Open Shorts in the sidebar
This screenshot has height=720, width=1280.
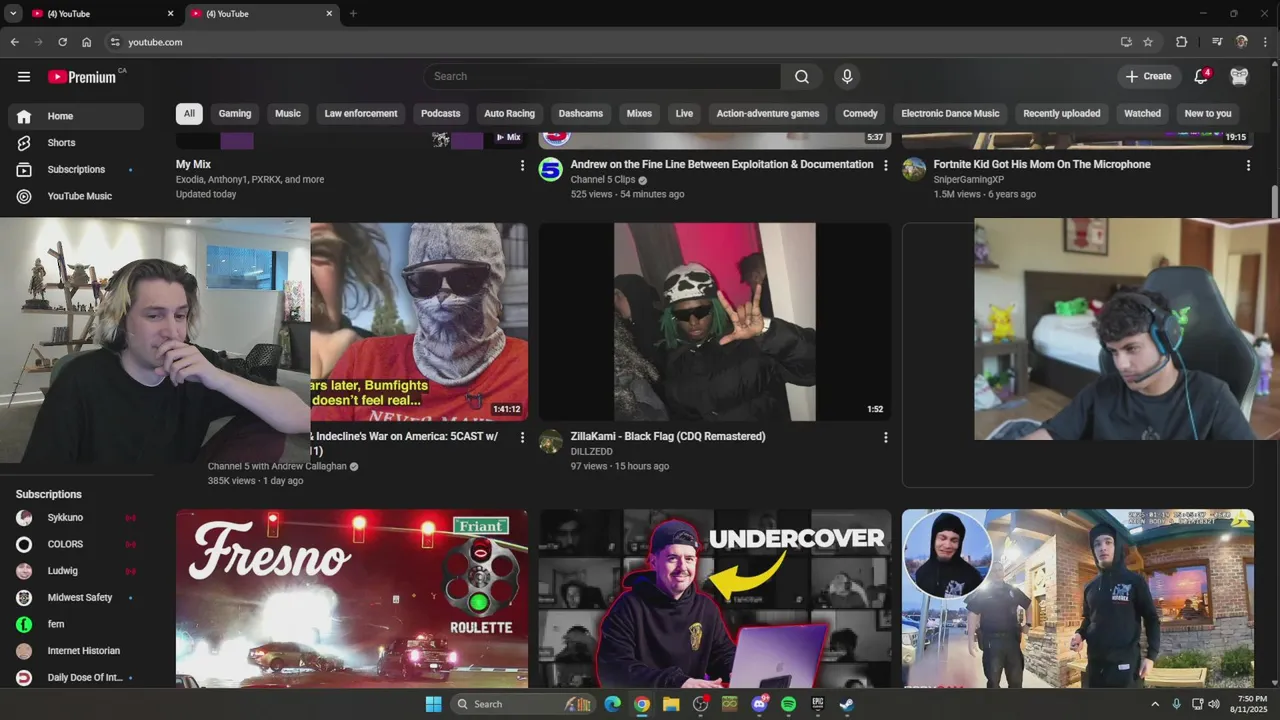76,143
